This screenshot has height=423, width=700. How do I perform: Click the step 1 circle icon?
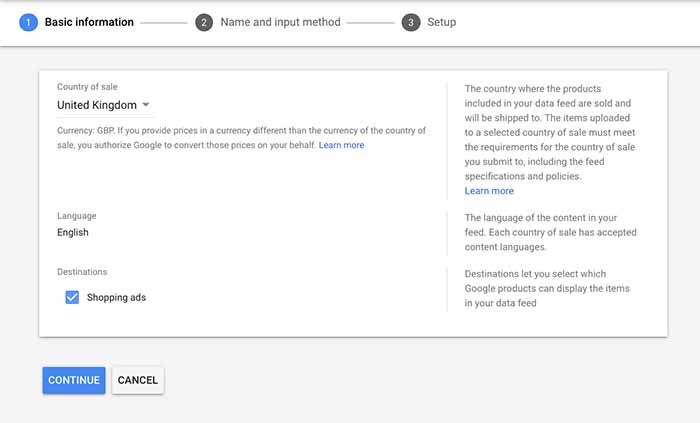28,22
